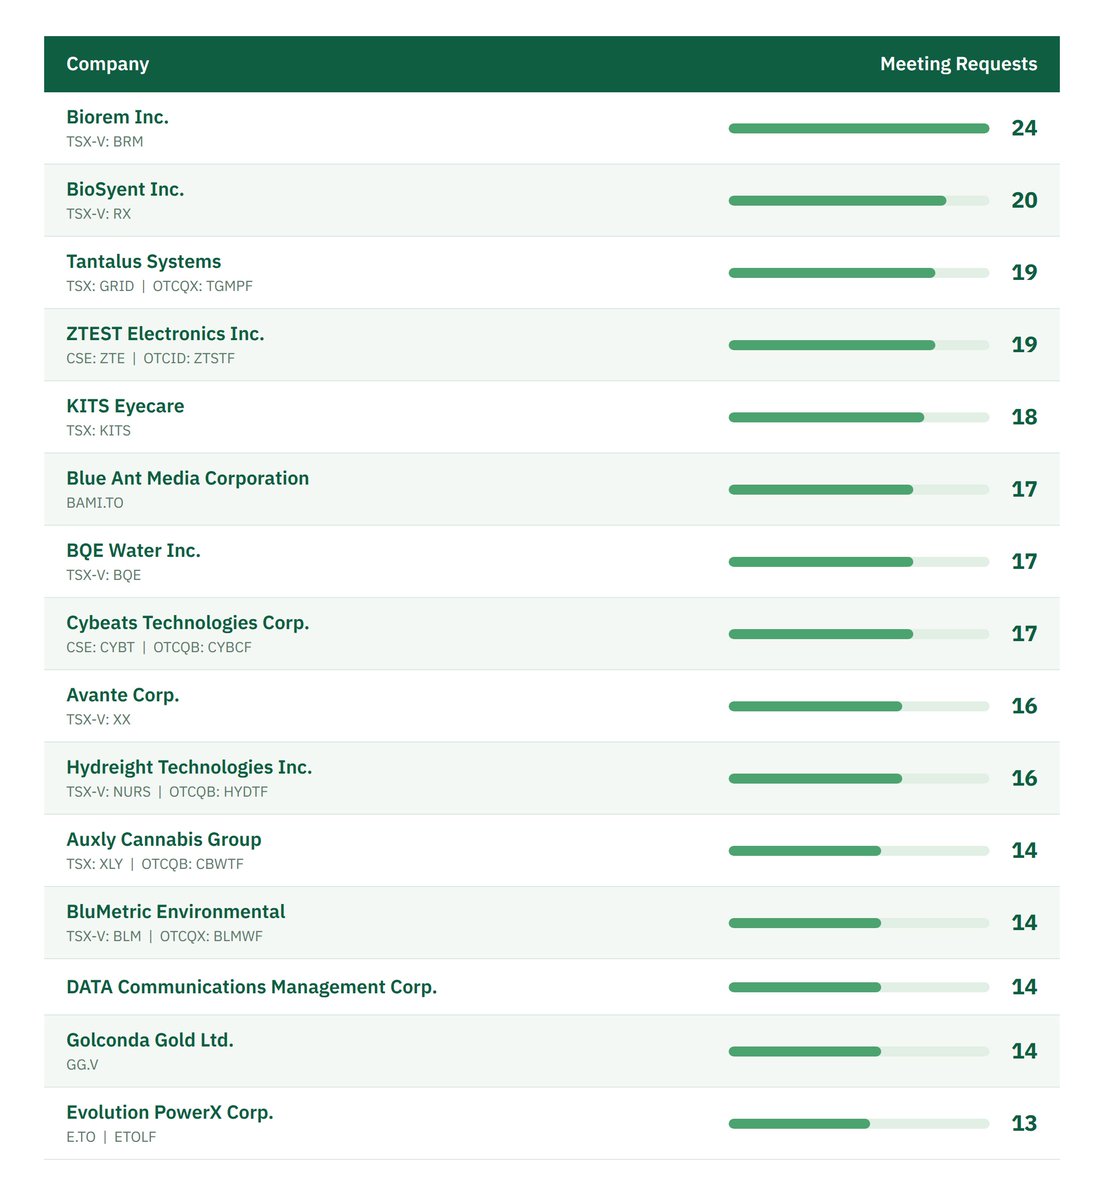
Task: Click DATA Communications Management count 14
Action: pyautogui.click(x=1024, y=987)
